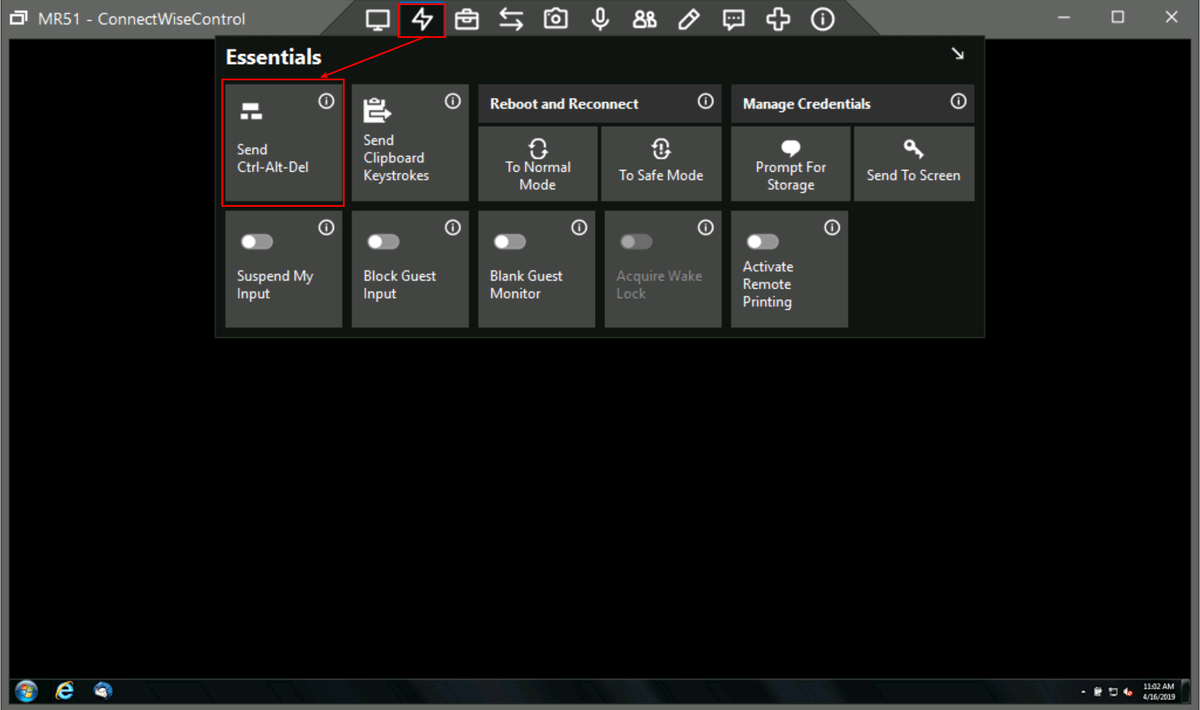This screenshot has height=710, width=1200.
Task: Click the Essentials panel title
Action: [x=274, y=58]
